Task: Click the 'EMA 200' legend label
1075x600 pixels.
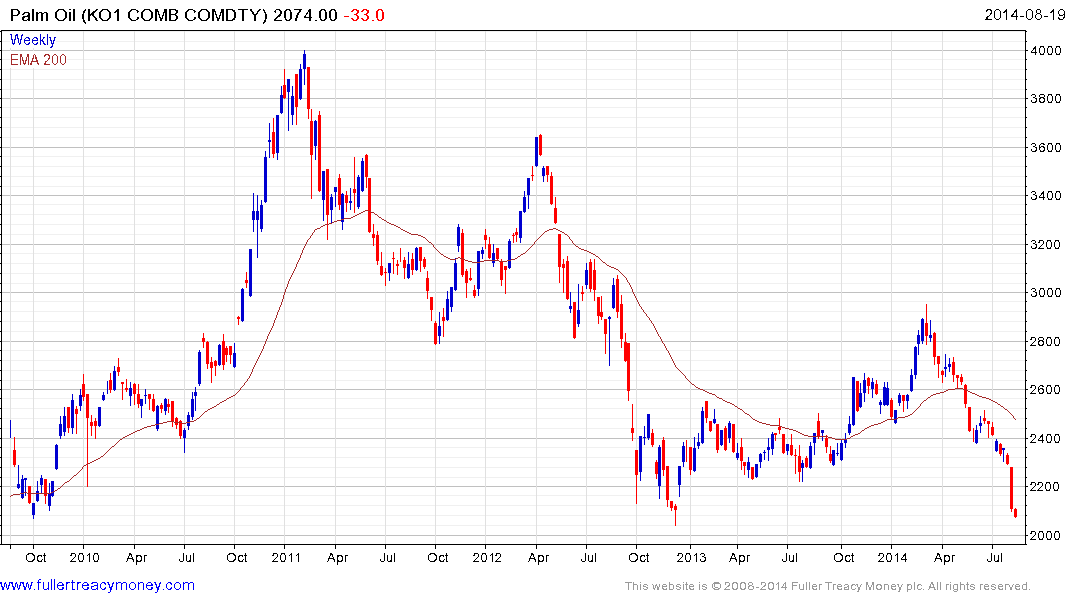Action: 38,60
